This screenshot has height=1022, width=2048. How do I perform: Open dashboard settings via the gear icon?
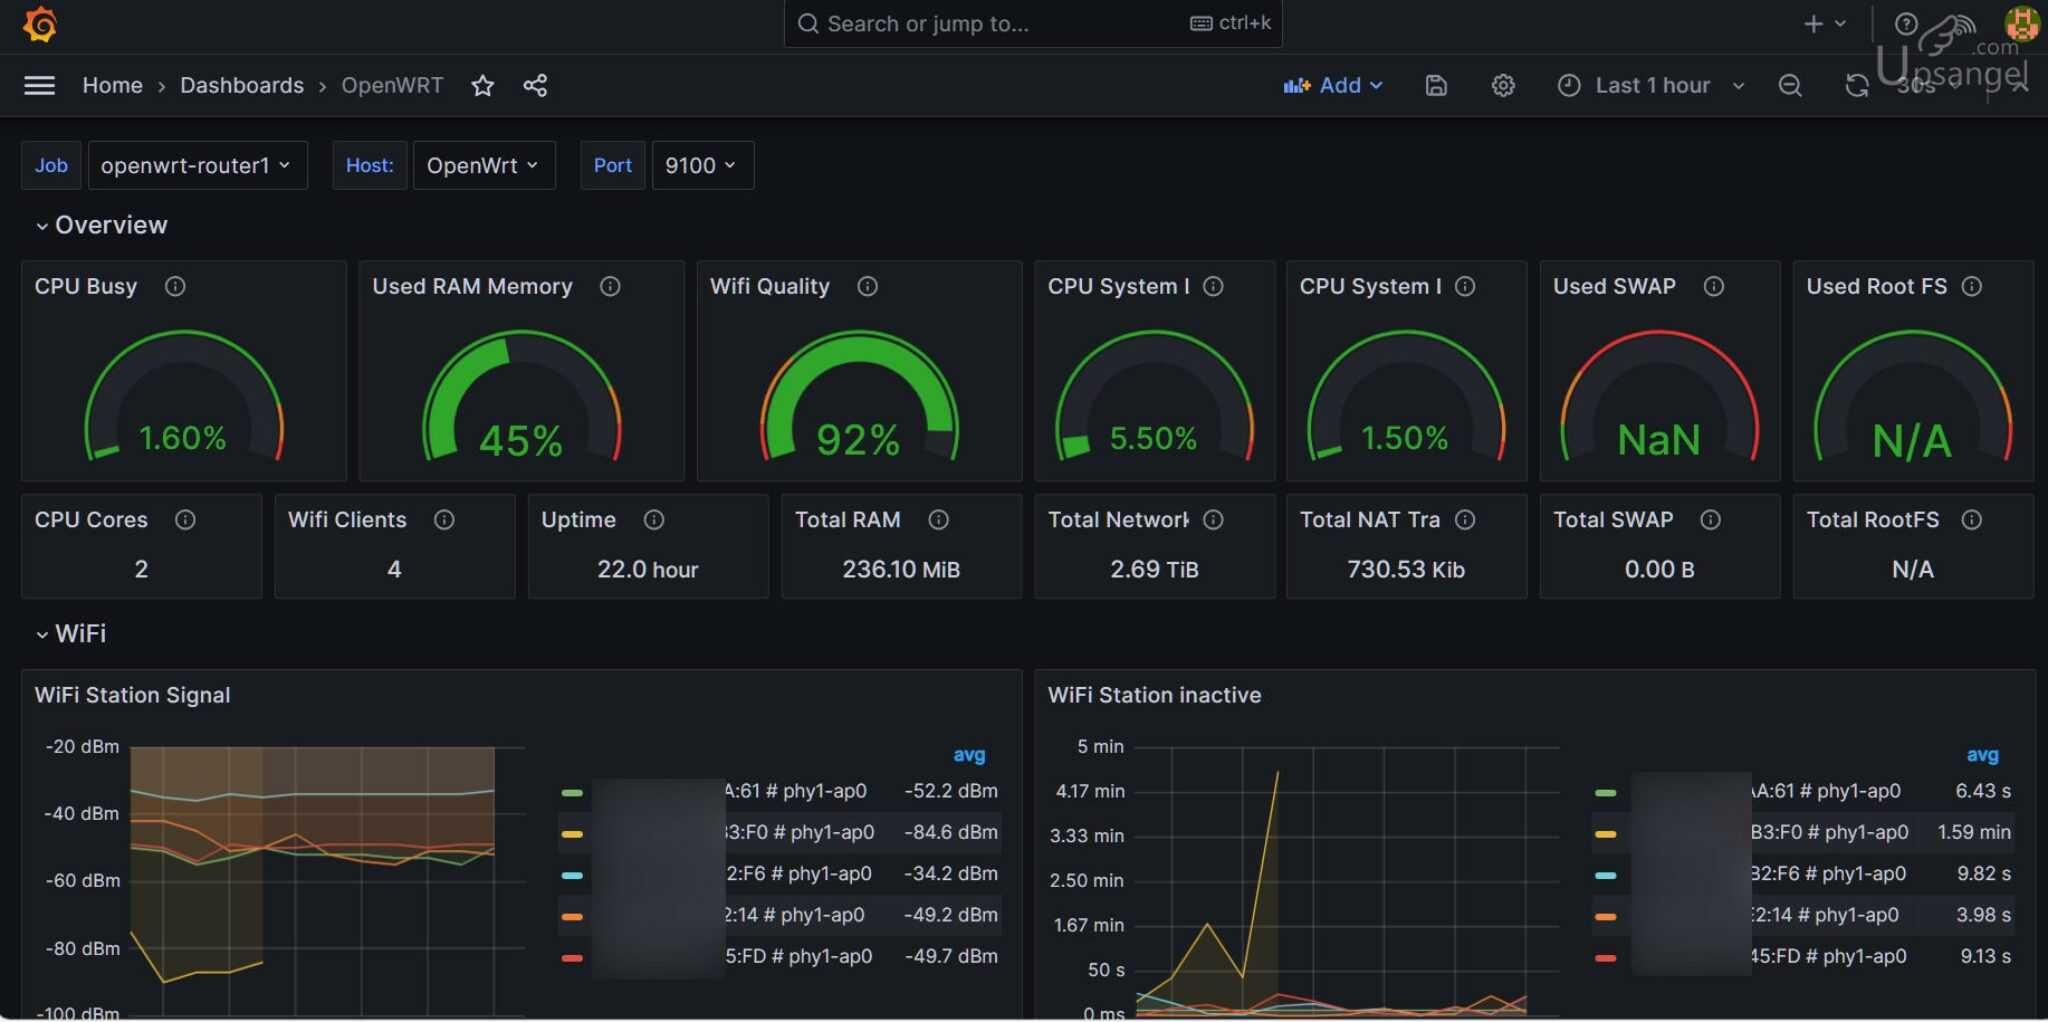[x=1503, y=86]
